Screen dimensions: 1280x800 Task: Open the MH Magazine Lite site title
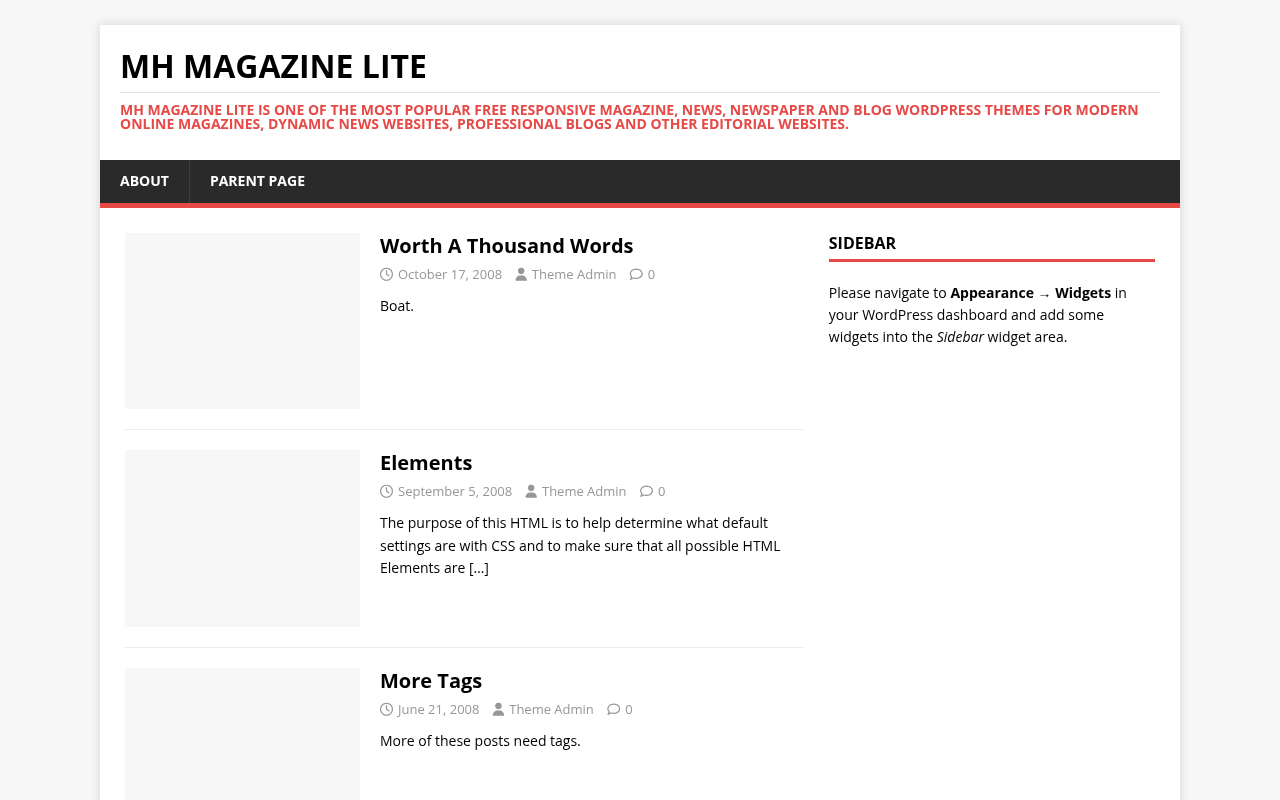273,66
